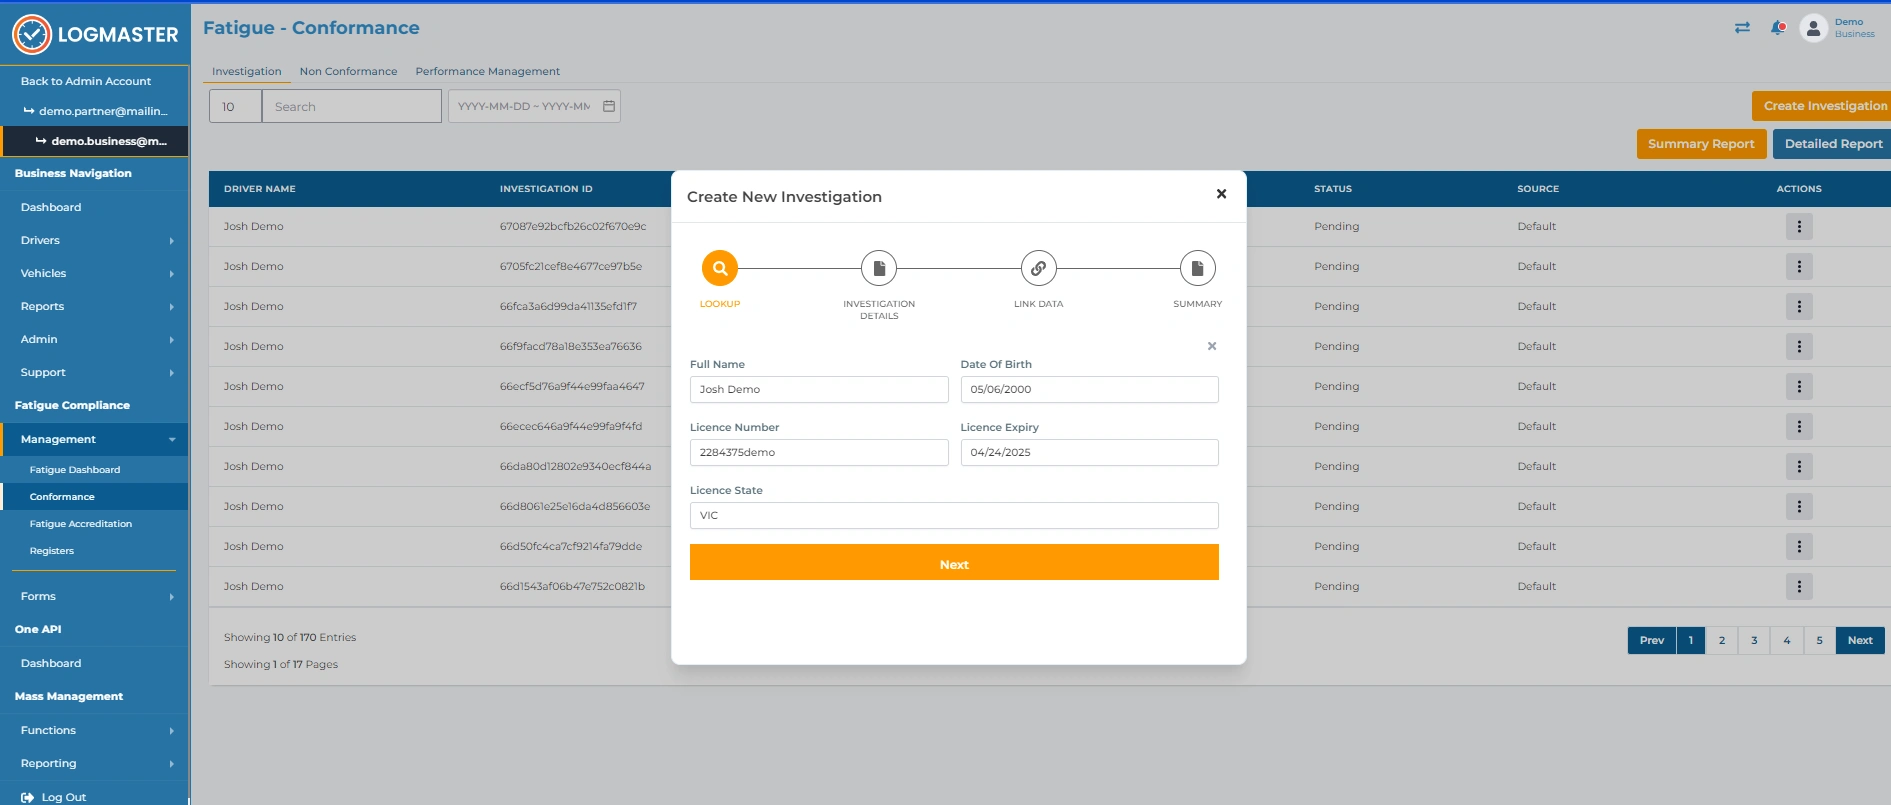Click the Date Of Birth field
1891x805 pixels.
click(1089, 389)
